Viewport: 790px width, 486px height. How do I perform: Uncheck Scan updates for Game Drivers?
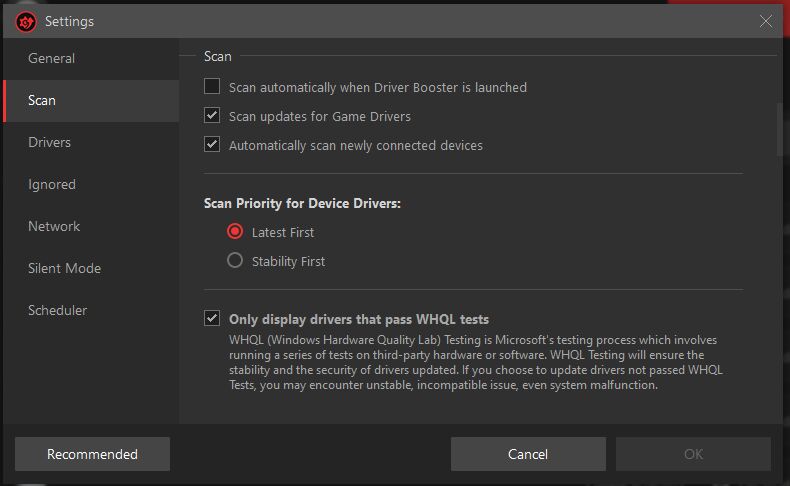pyautogui.click(x=212, y=115)
